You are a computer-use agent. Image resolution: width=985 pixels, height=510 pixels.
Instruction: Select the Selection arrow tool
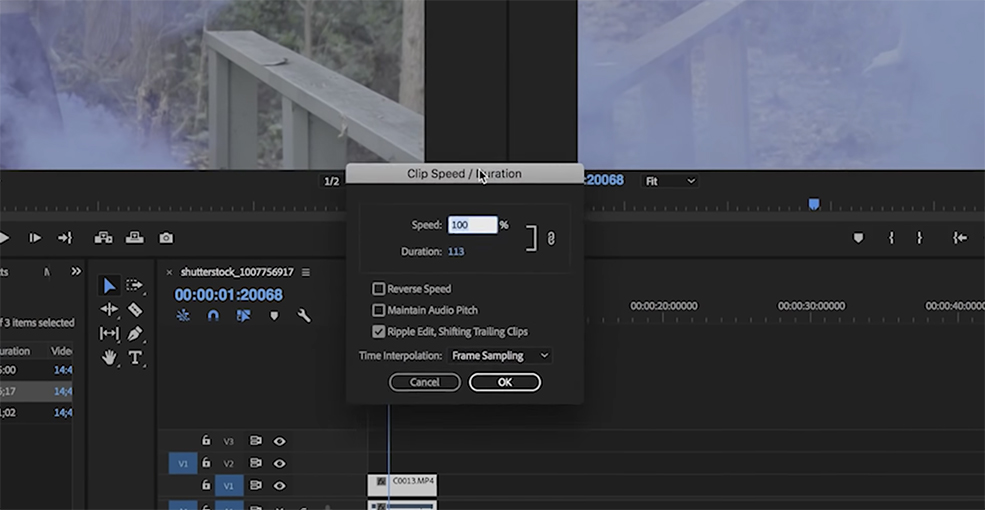109,286
